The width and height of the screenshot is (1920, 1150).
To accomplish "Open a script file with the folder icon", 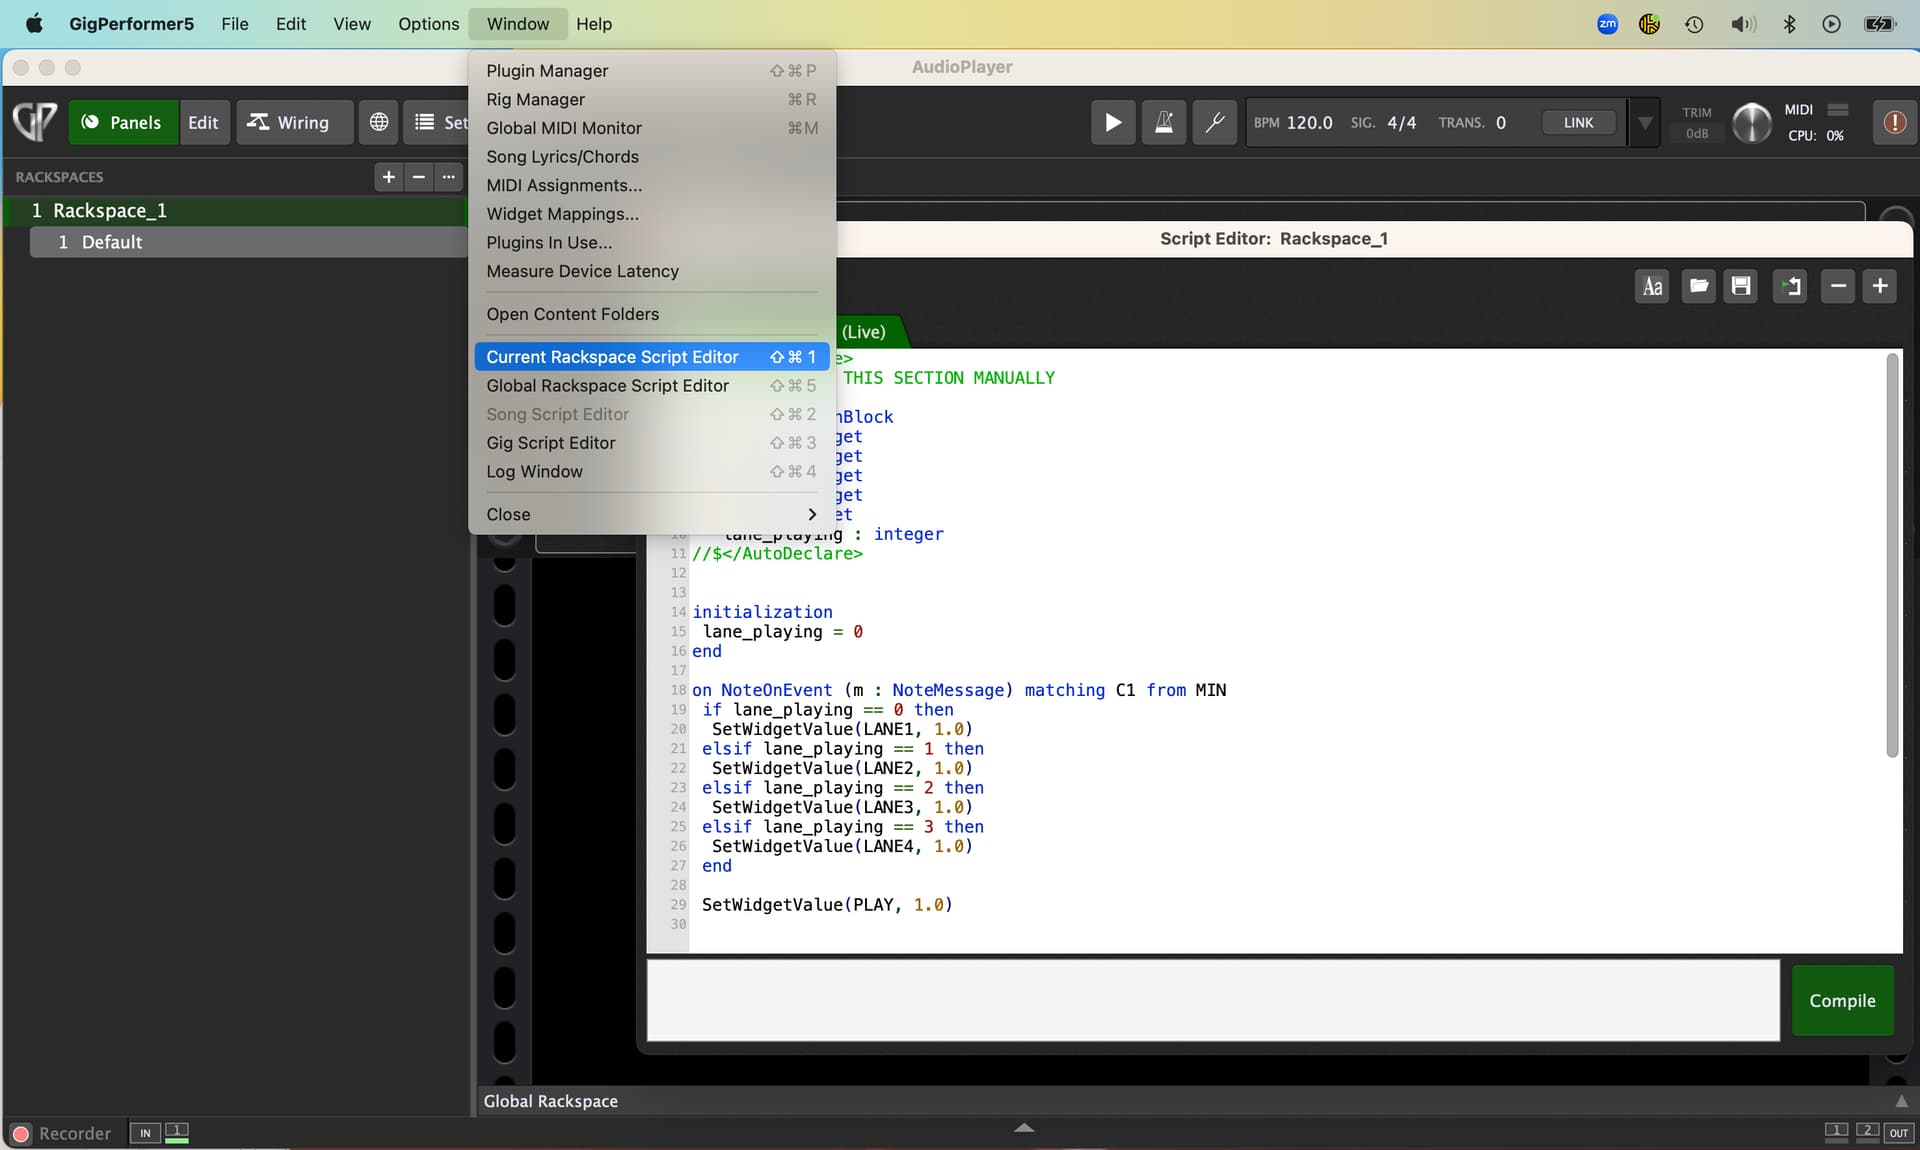I will (1698, 287).
